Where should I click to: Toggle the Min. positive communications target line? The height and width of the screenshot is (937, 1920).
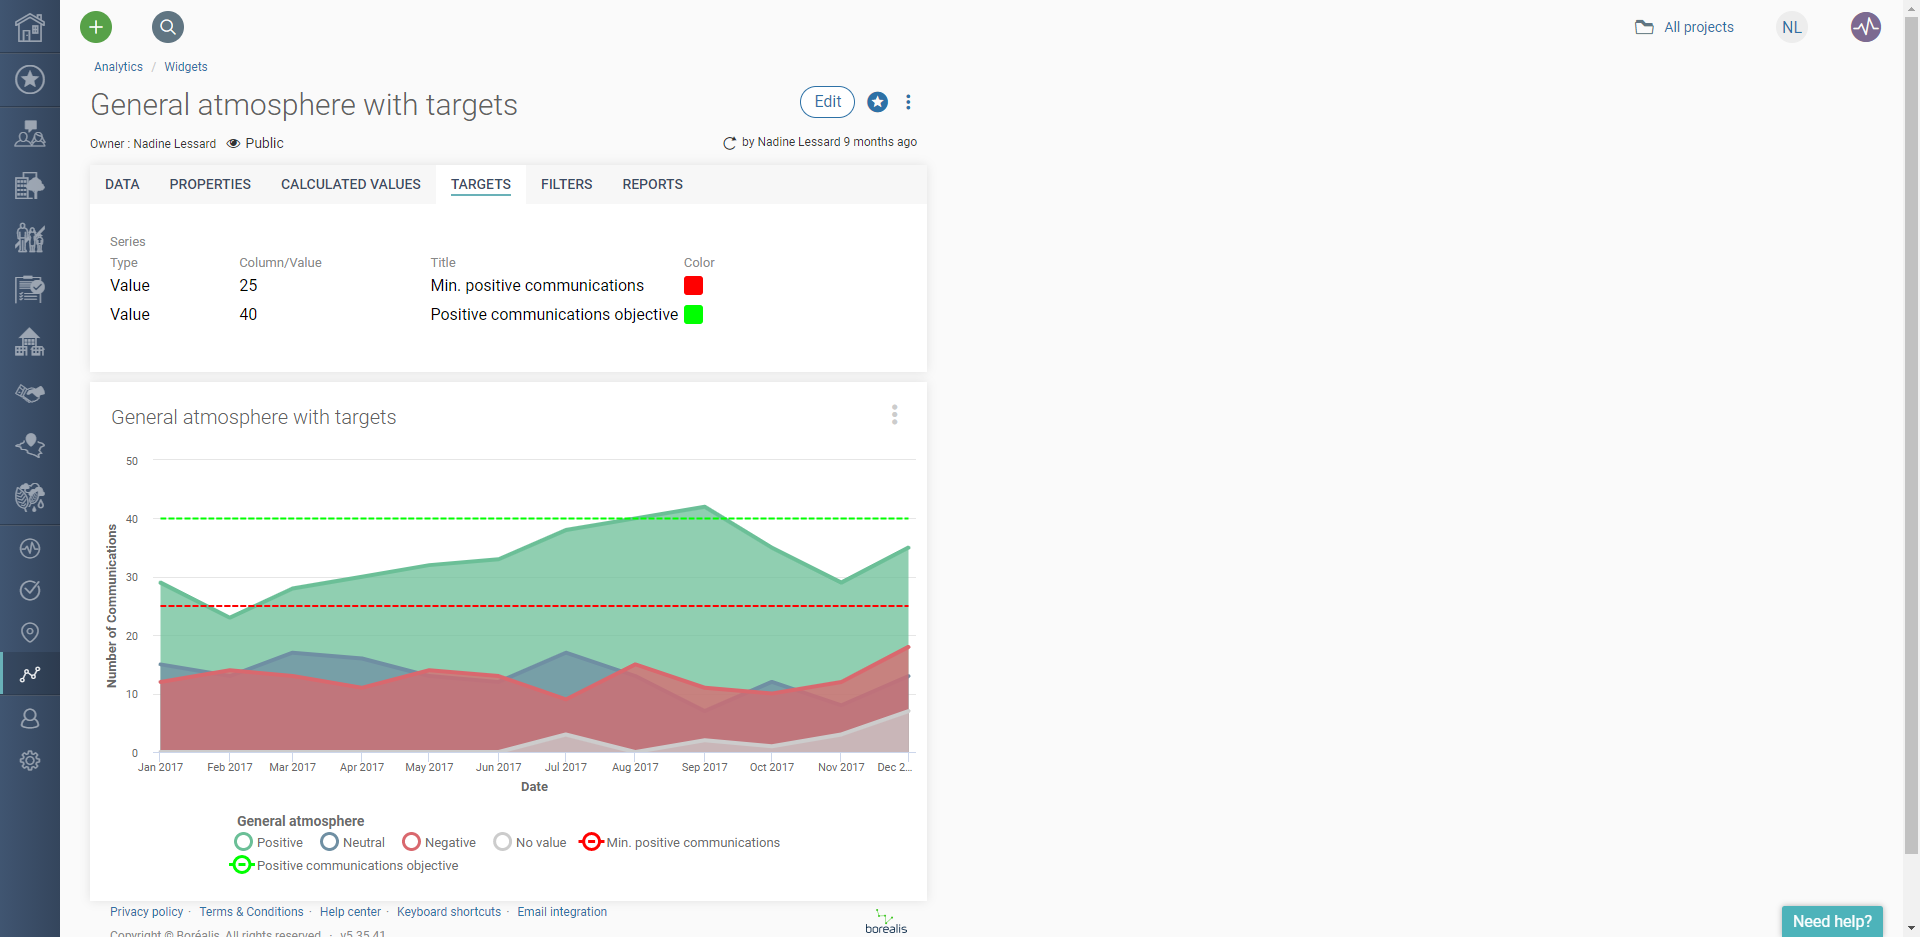pos(679,842)
